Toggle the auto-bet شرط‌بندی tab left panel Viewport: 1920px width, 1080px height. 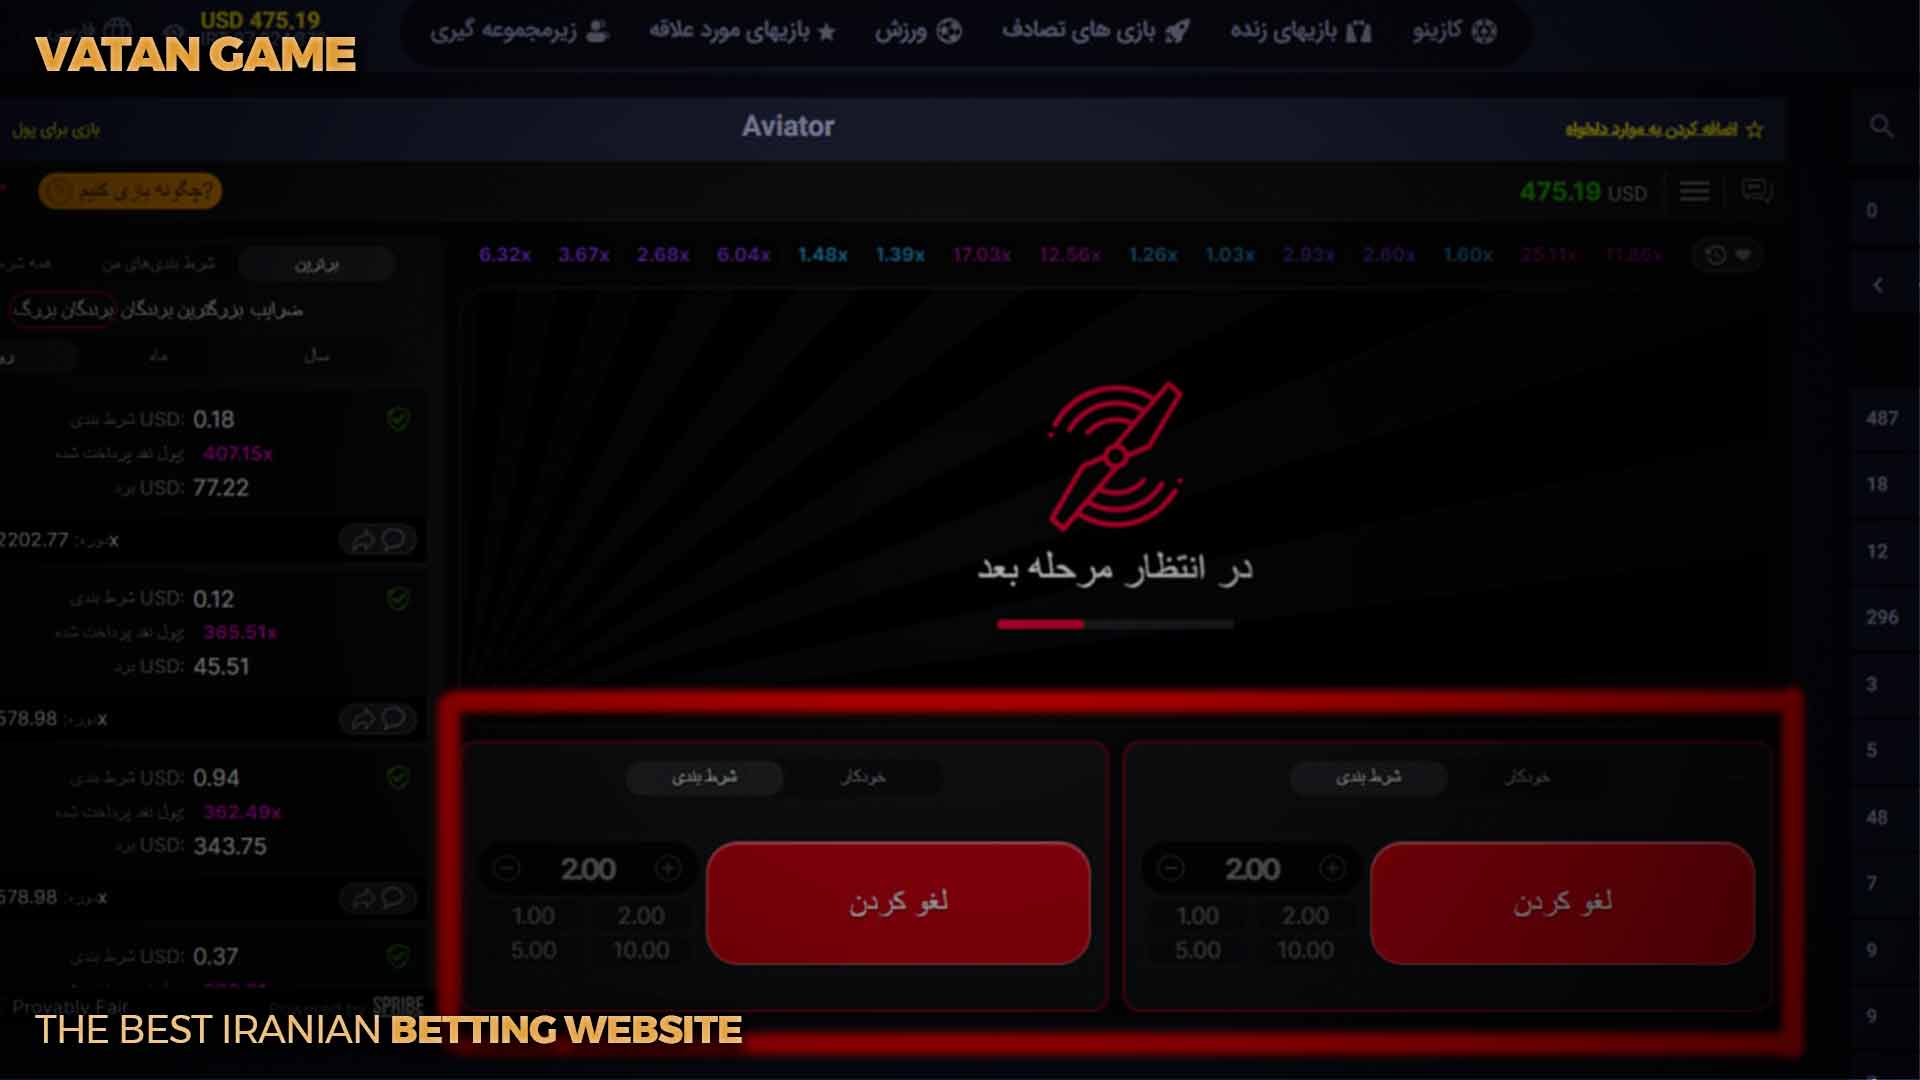705,775
